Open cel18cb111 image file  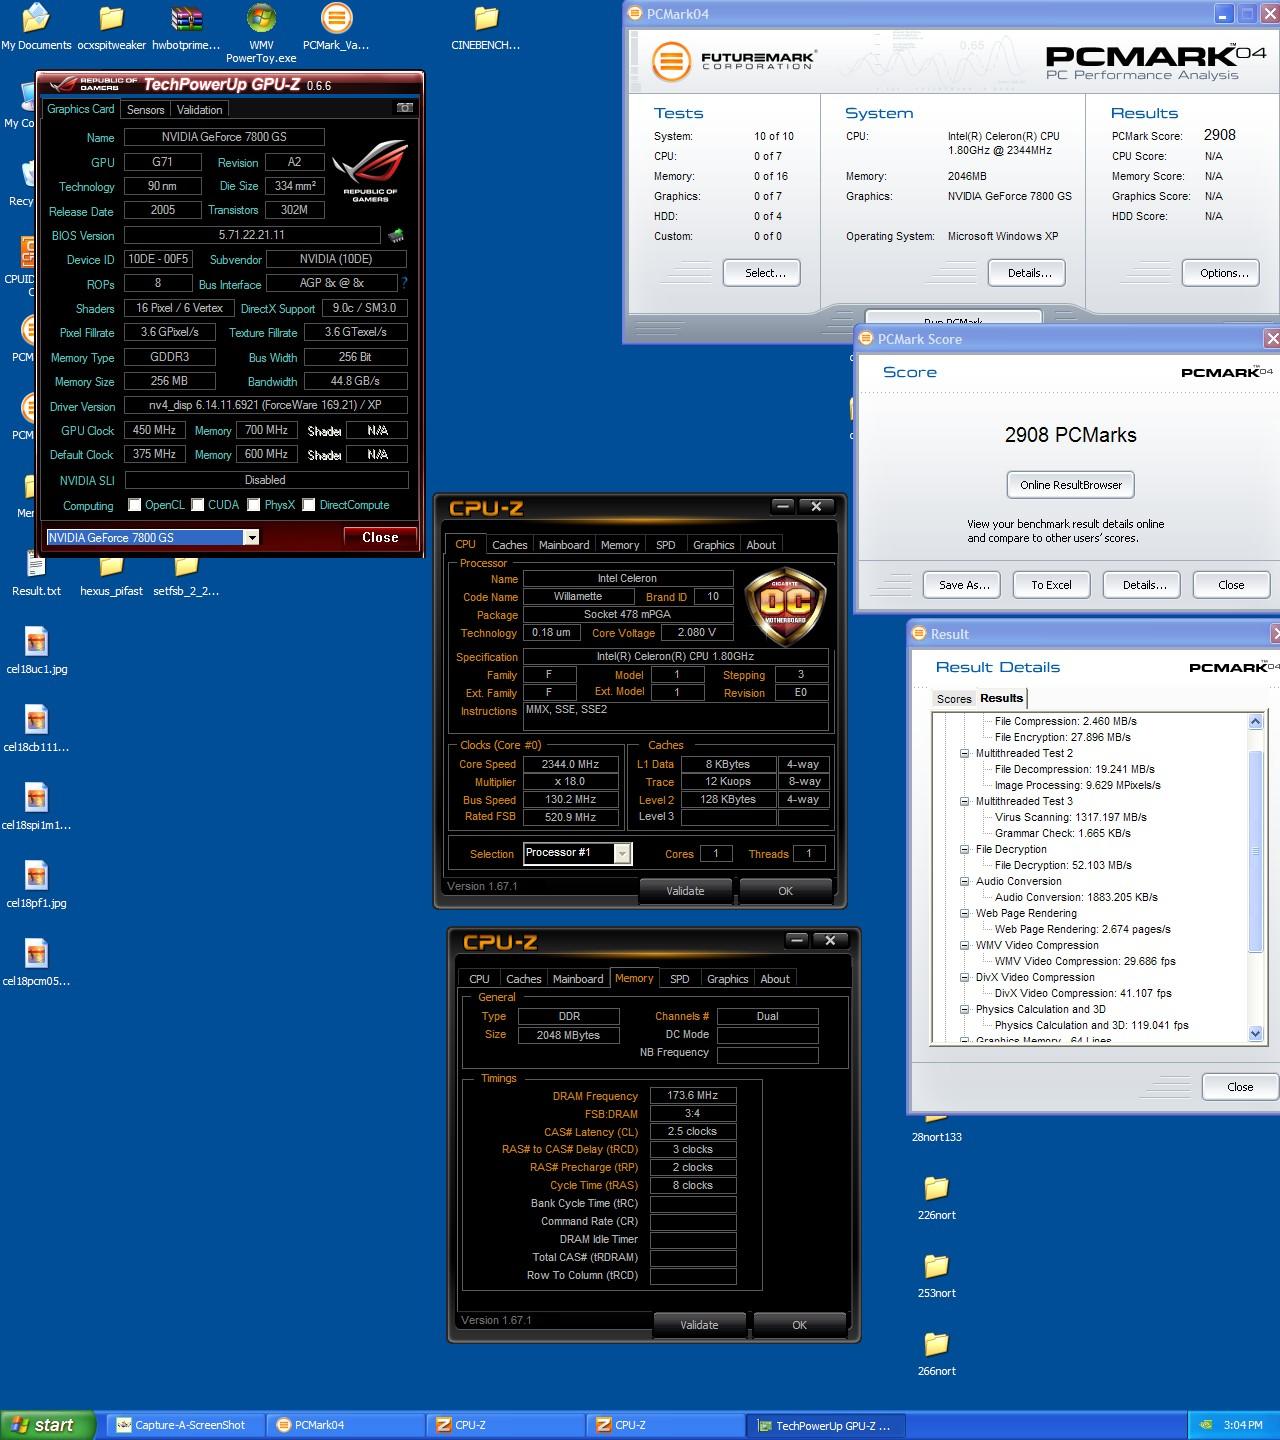[x=36, y=729]
